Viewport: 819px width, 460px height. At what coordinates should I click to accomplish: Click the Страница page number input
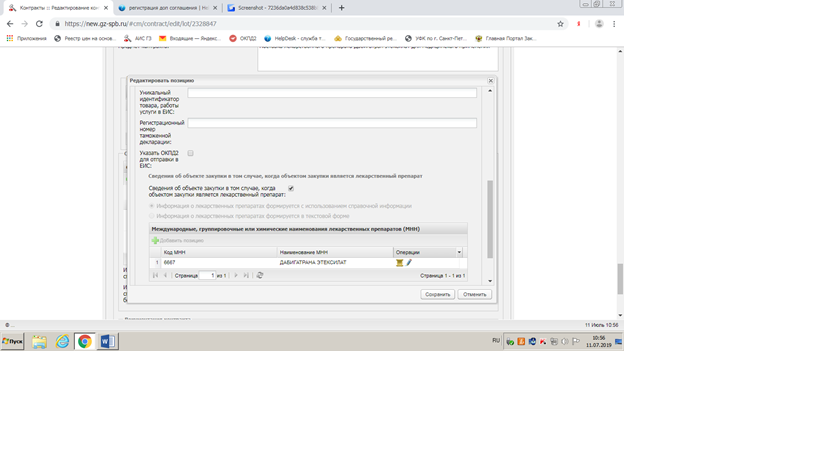point(207,275)
